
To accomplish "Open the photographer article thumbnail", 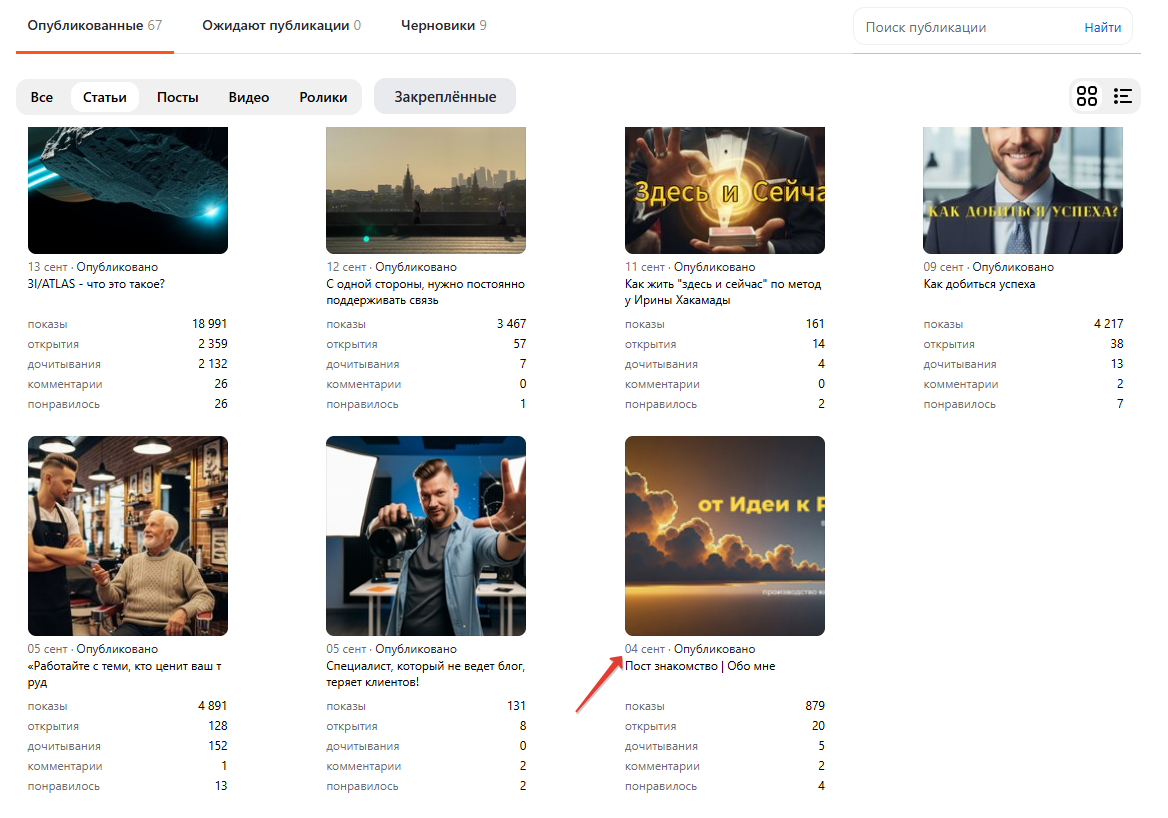I will pyautogui.click(x=426, y=536).
